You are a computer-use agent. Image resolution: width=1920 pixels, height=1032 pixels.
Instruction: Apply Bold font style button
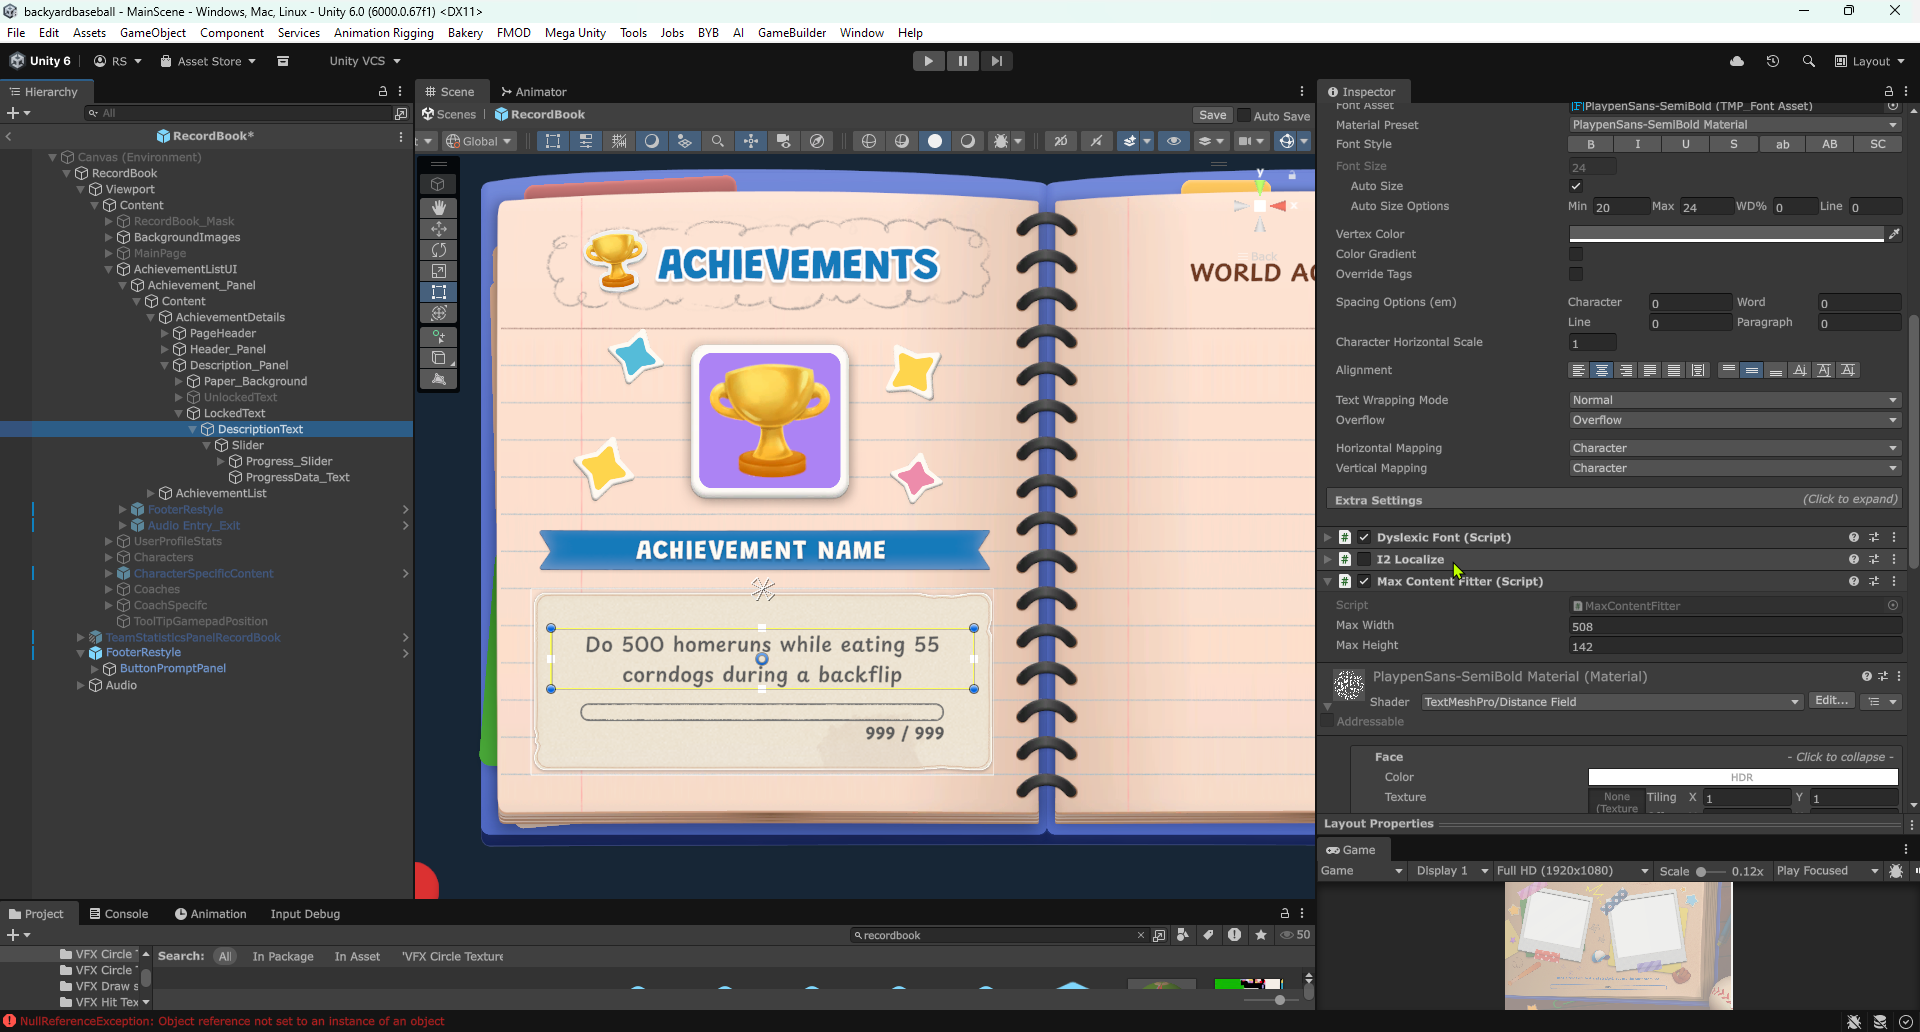[x=1592, y=144]
